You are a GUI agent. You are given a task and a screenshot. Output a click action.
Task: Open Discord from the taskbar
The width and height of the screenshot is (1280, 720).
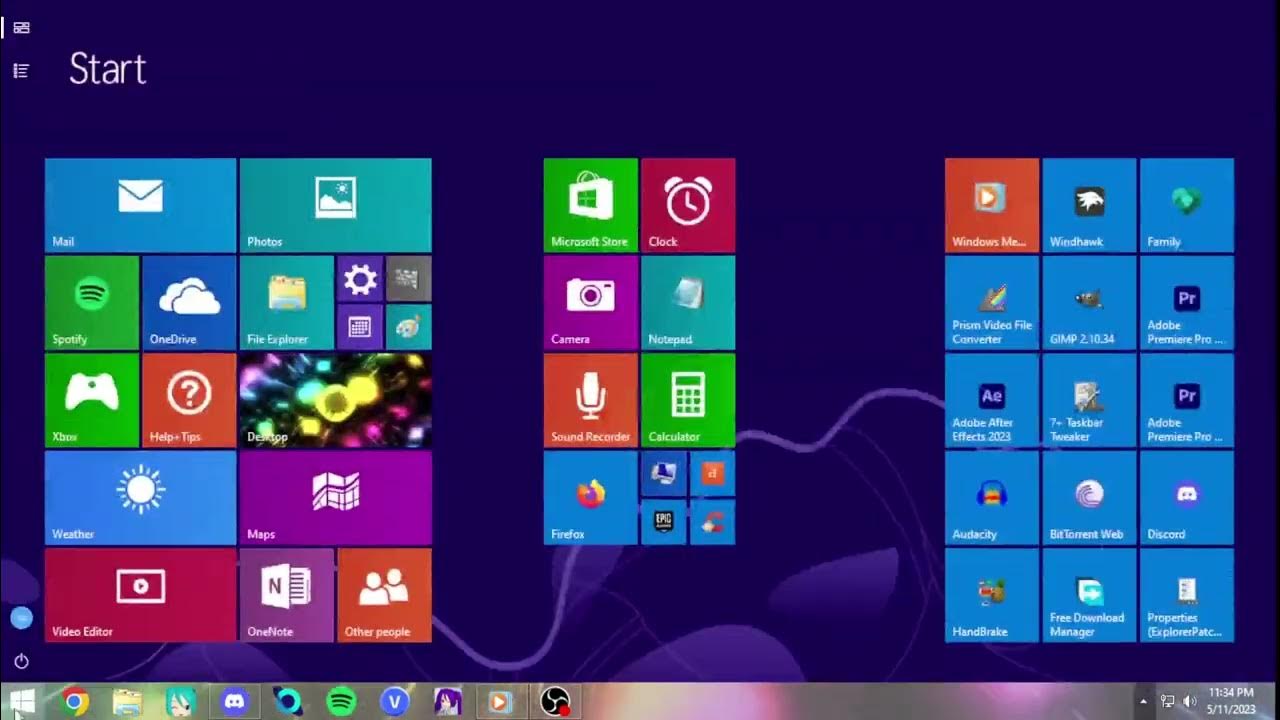(x=234, y=702)
